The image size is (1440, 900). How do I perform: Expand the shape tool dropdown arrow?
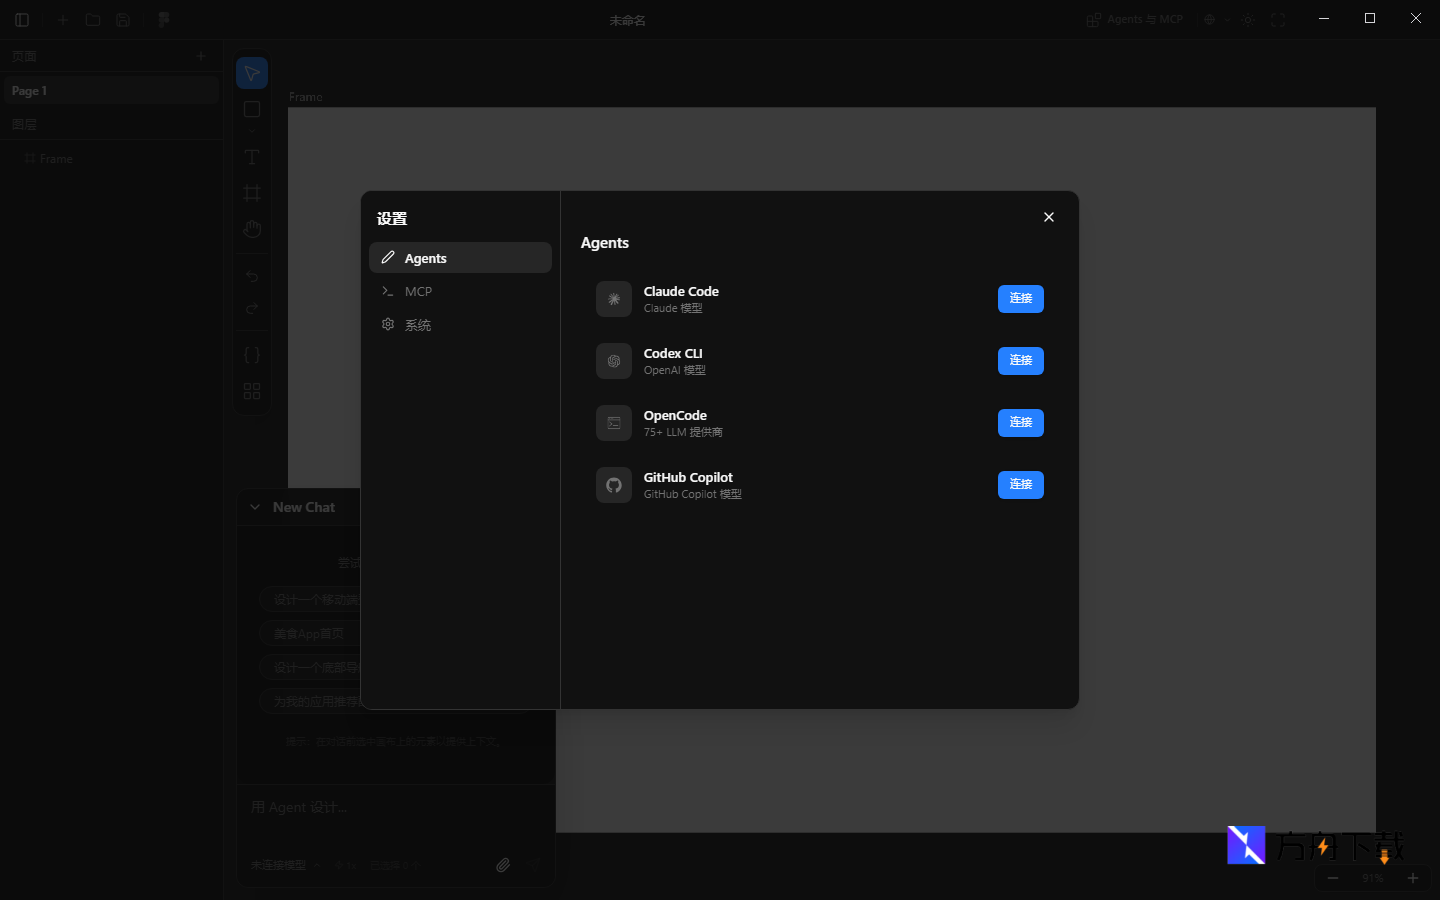252,130
